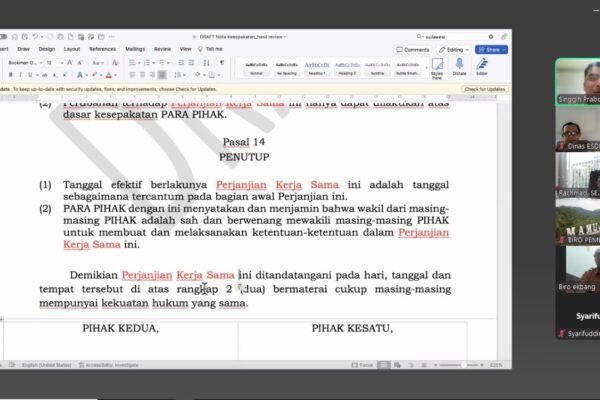Image resolution: width=600 pixels, height=400 pixels.
Task: Click the Decrease Font Size icon
Action: 80,62
